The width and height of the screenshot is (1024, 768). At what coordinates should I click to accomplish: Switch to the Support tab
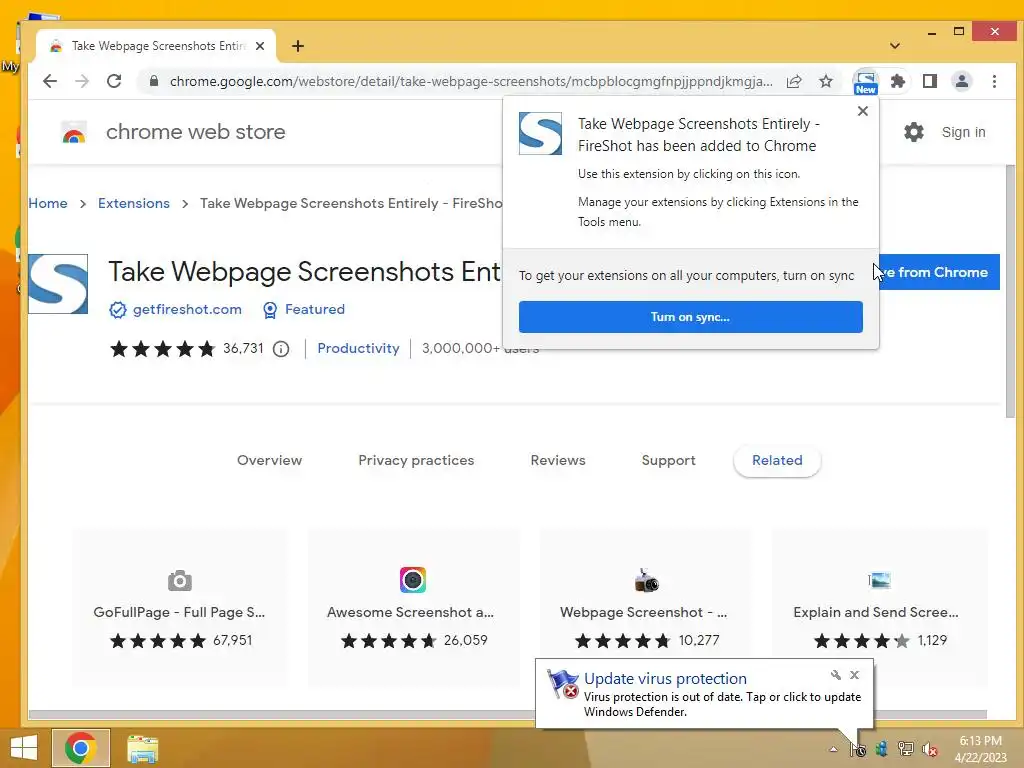669,460
